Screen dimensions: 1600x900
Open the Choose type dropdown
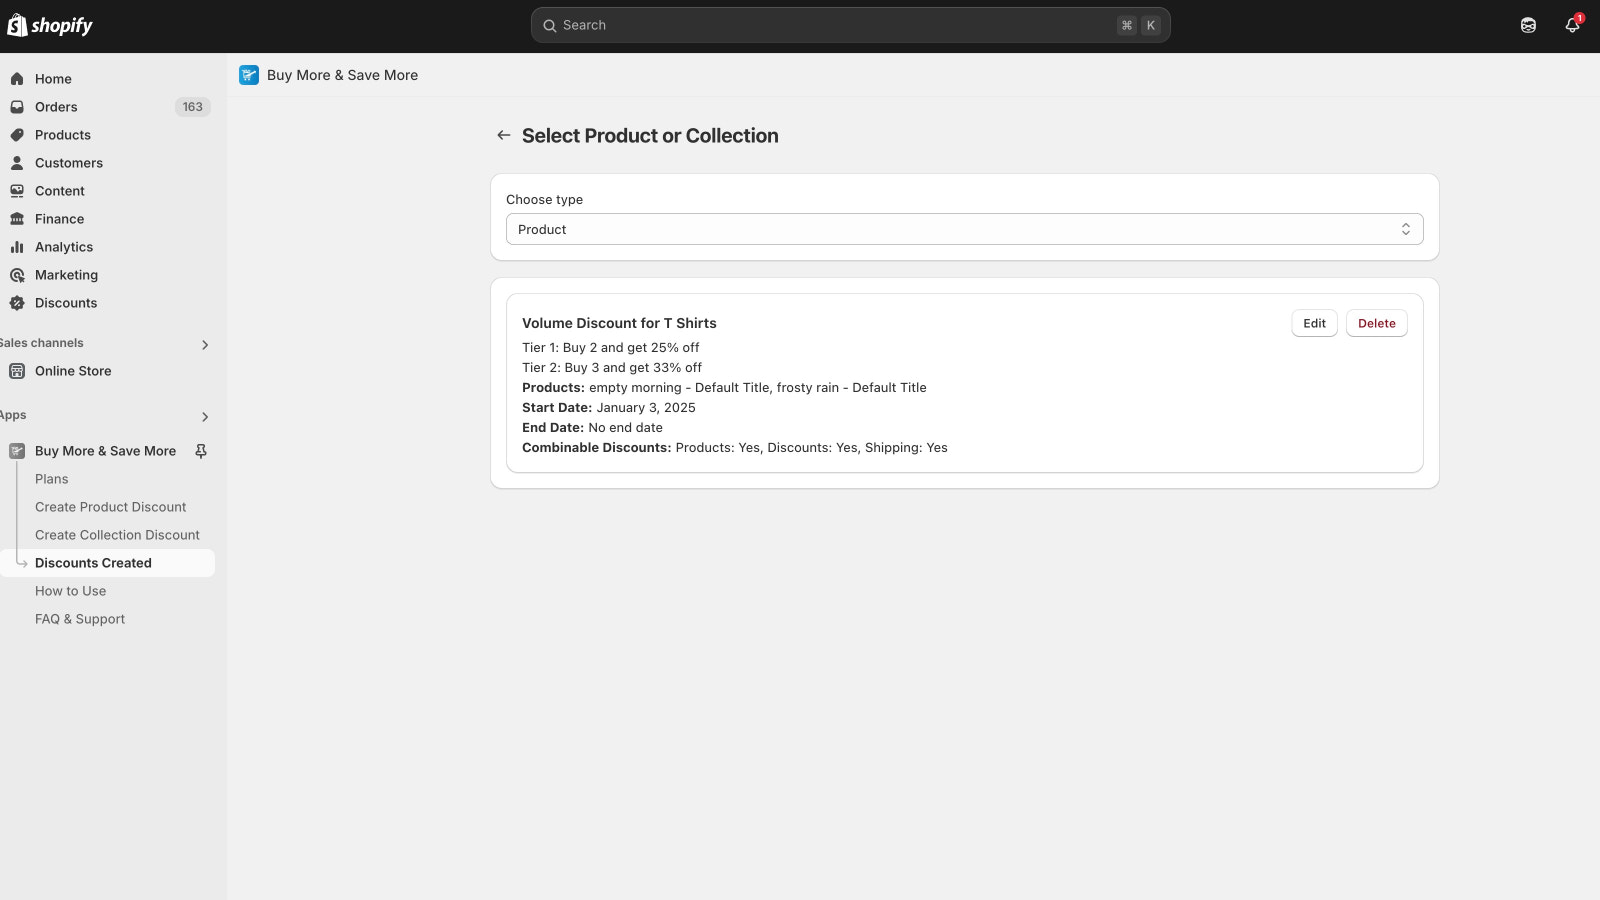point(964,229)
